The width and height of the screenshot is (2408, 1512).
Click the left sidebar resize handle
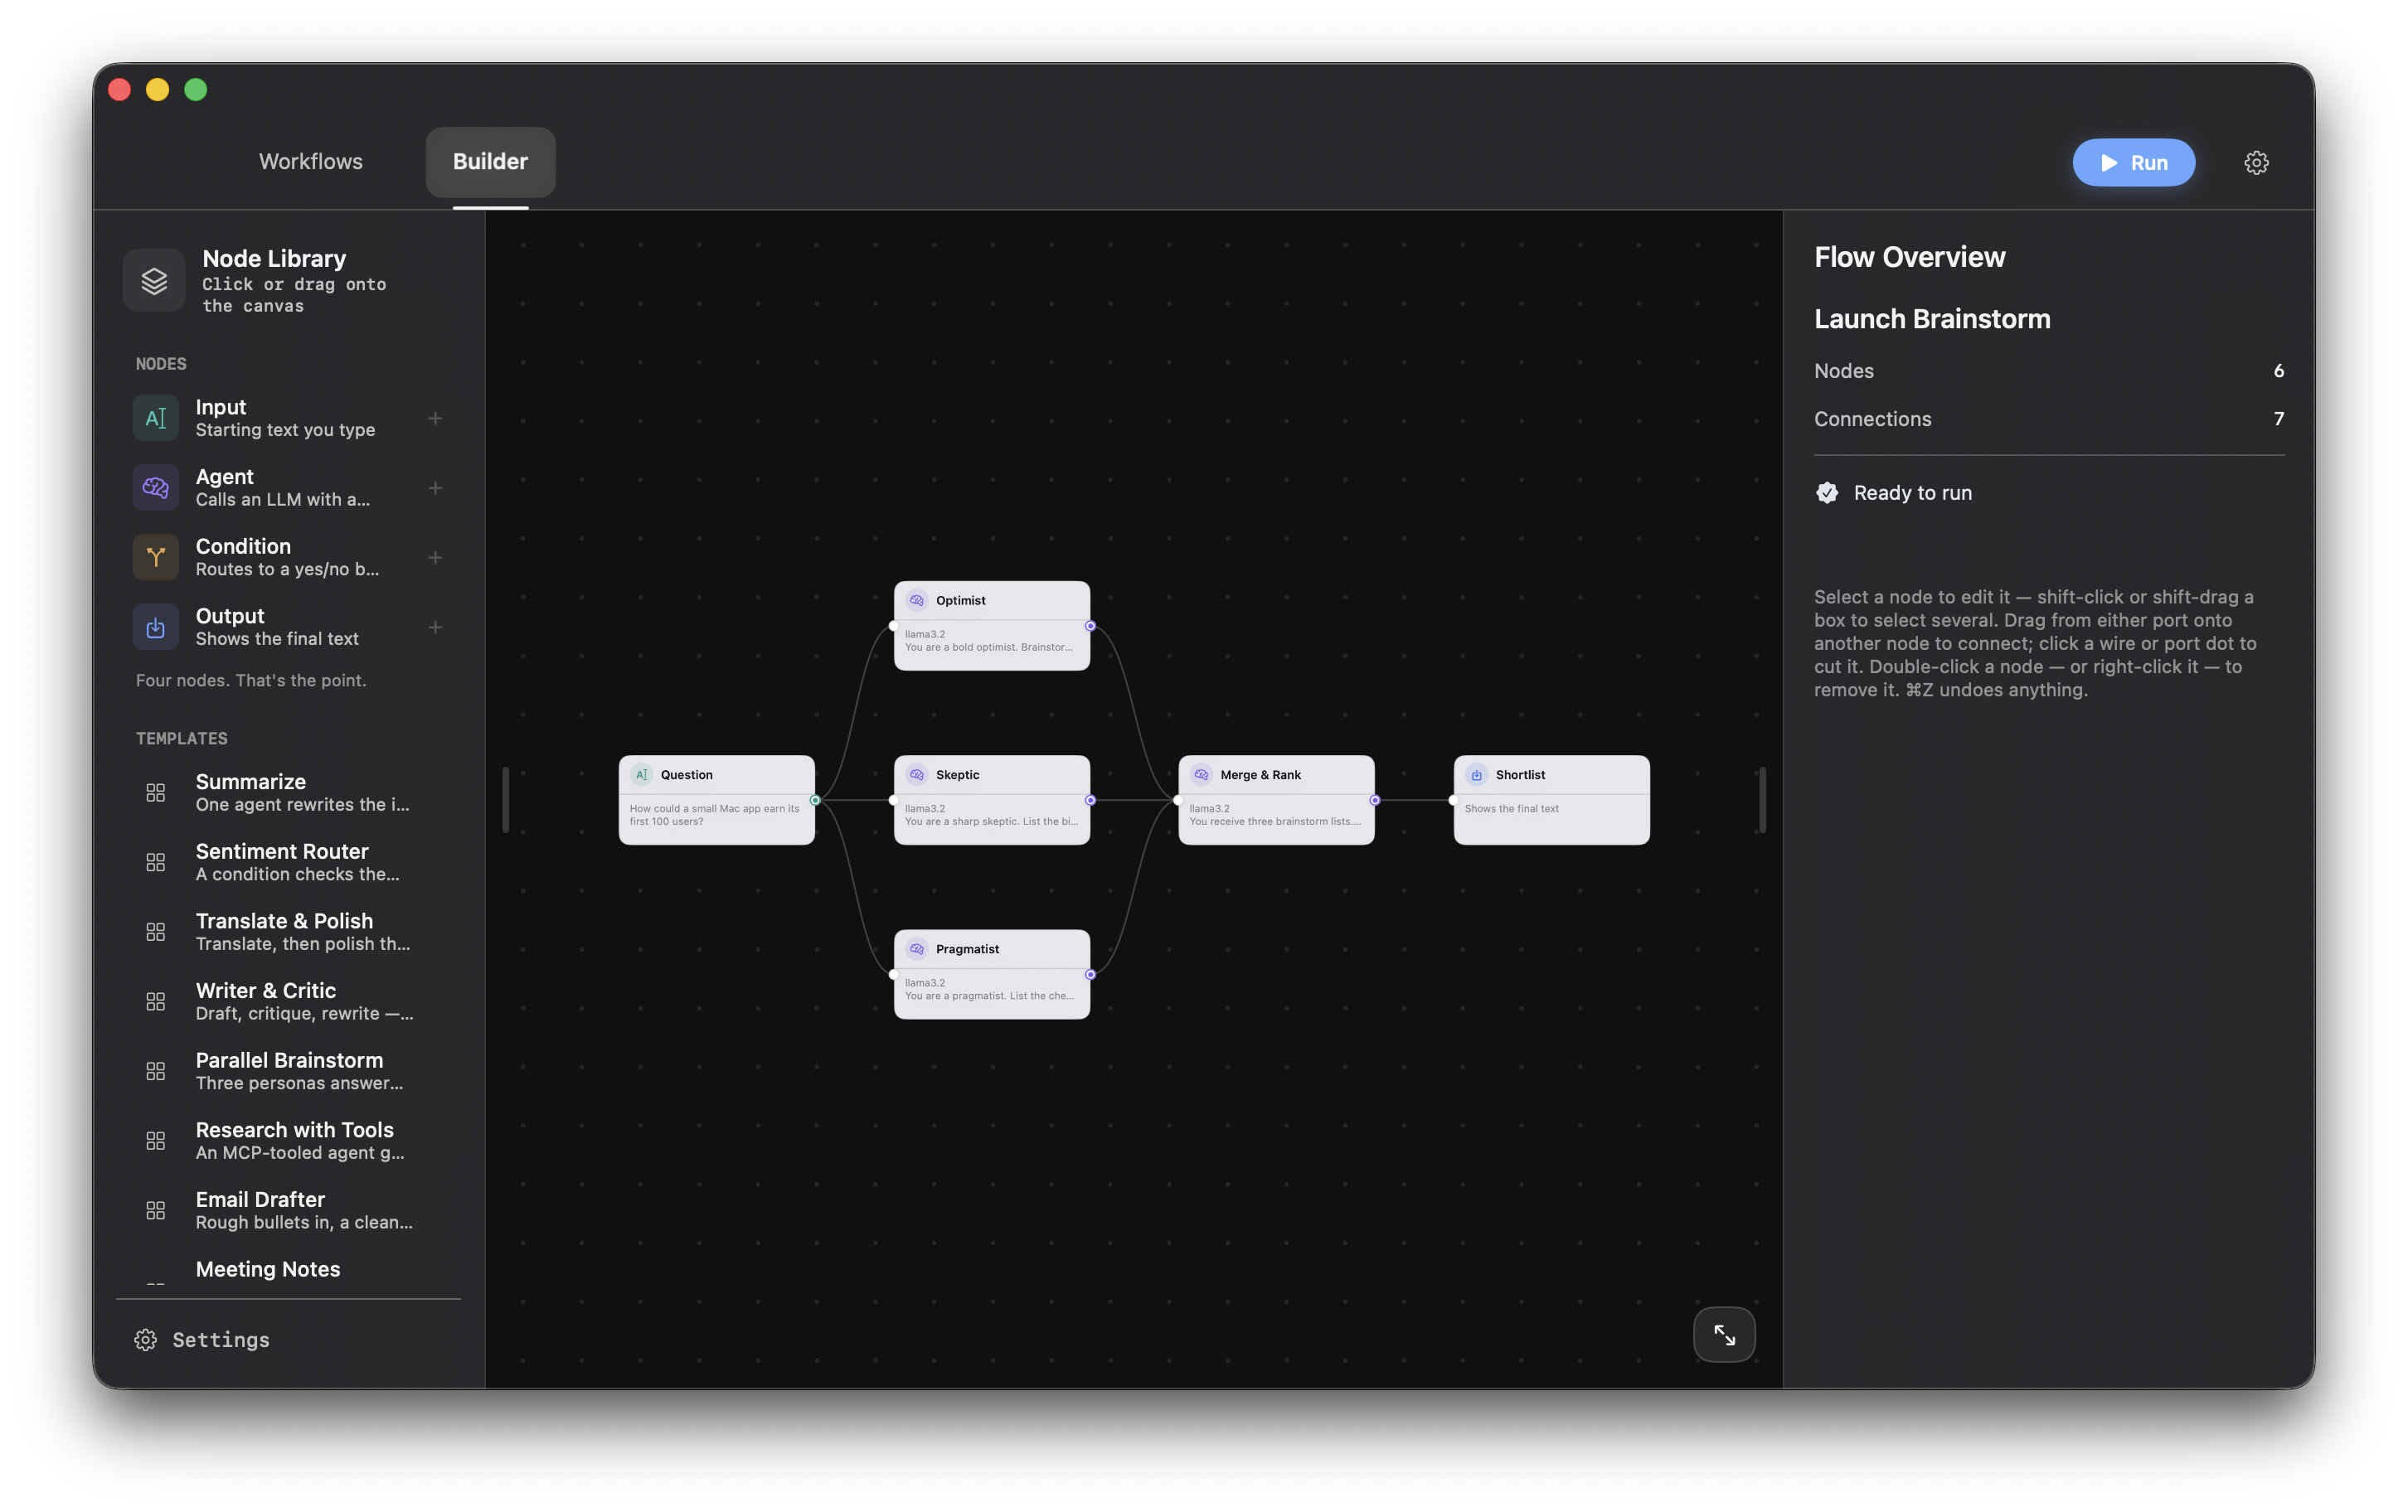(x=505, y=799)
